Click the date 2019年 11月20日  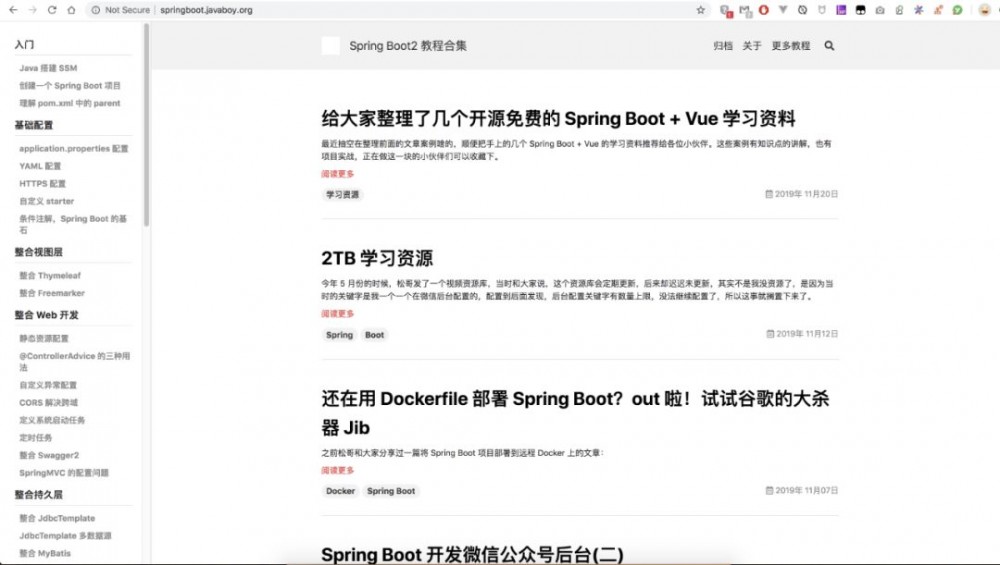[802, 194]
